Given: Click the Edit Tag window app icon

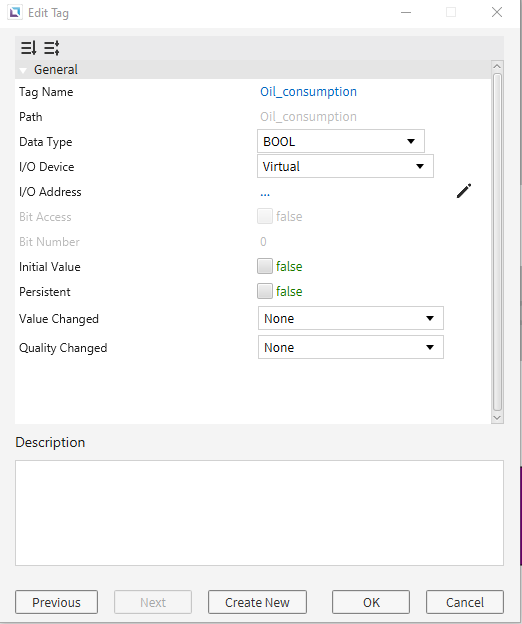Looking at the screenshot, I should [x=15, y=12].
